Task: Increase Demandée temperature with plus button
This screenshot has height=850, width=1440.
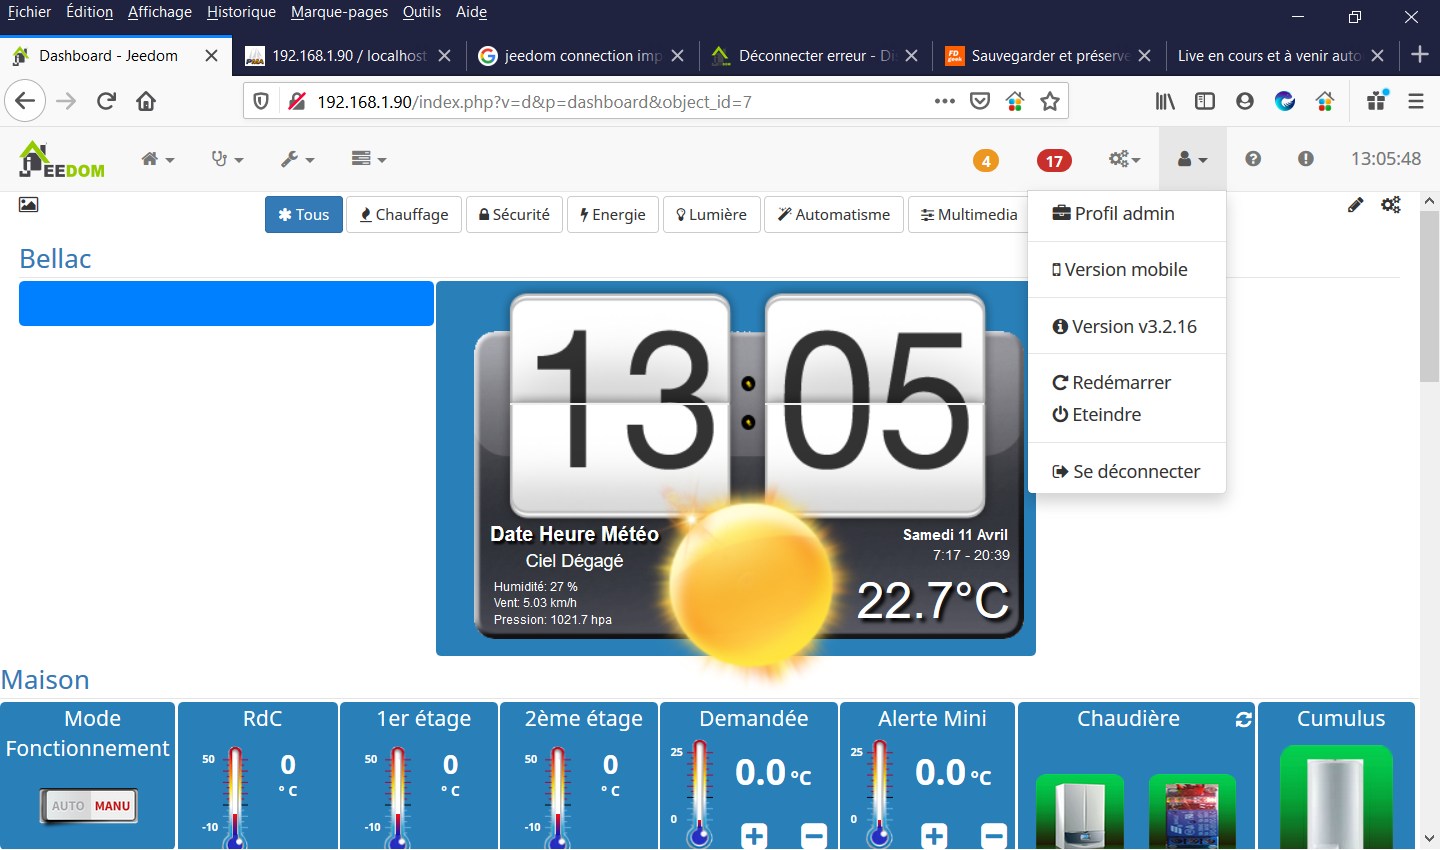Action: (x=754, y=835)
